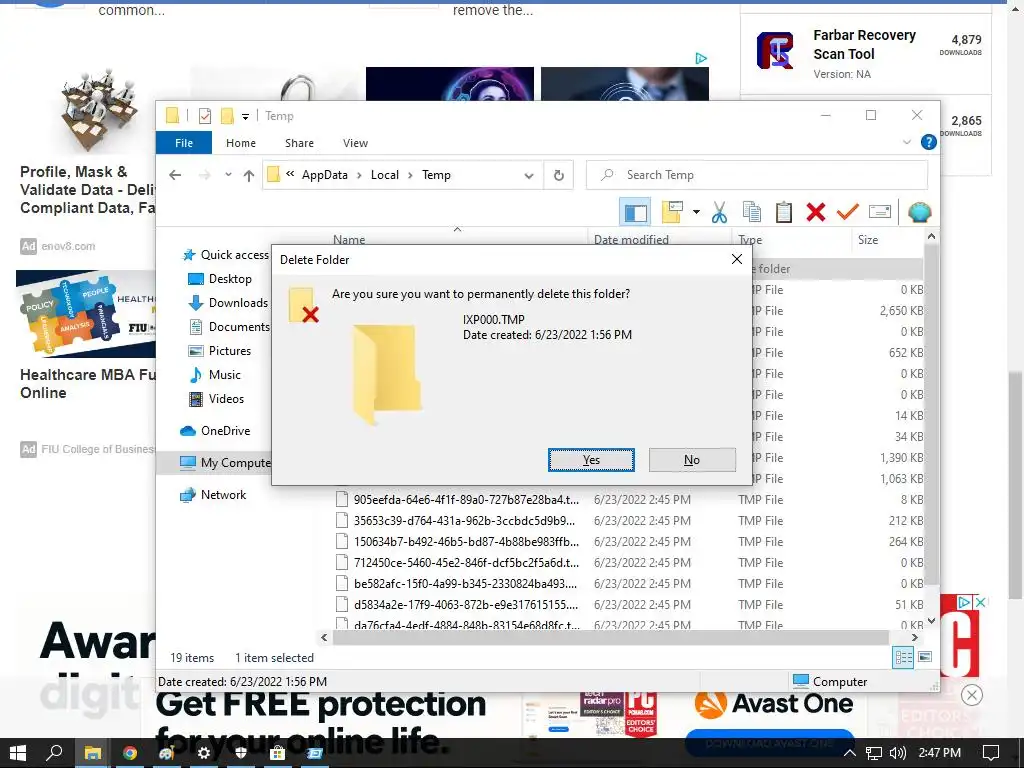Open Microsoft Store icon in taskbar
The width and height of the screenshot is (1024, 768).
click(x=278, y=754)
